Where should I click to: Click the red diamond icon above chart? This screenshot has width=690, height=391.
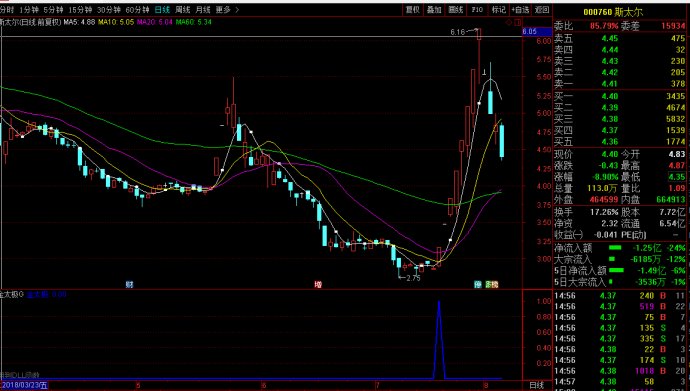click(509, 22)
